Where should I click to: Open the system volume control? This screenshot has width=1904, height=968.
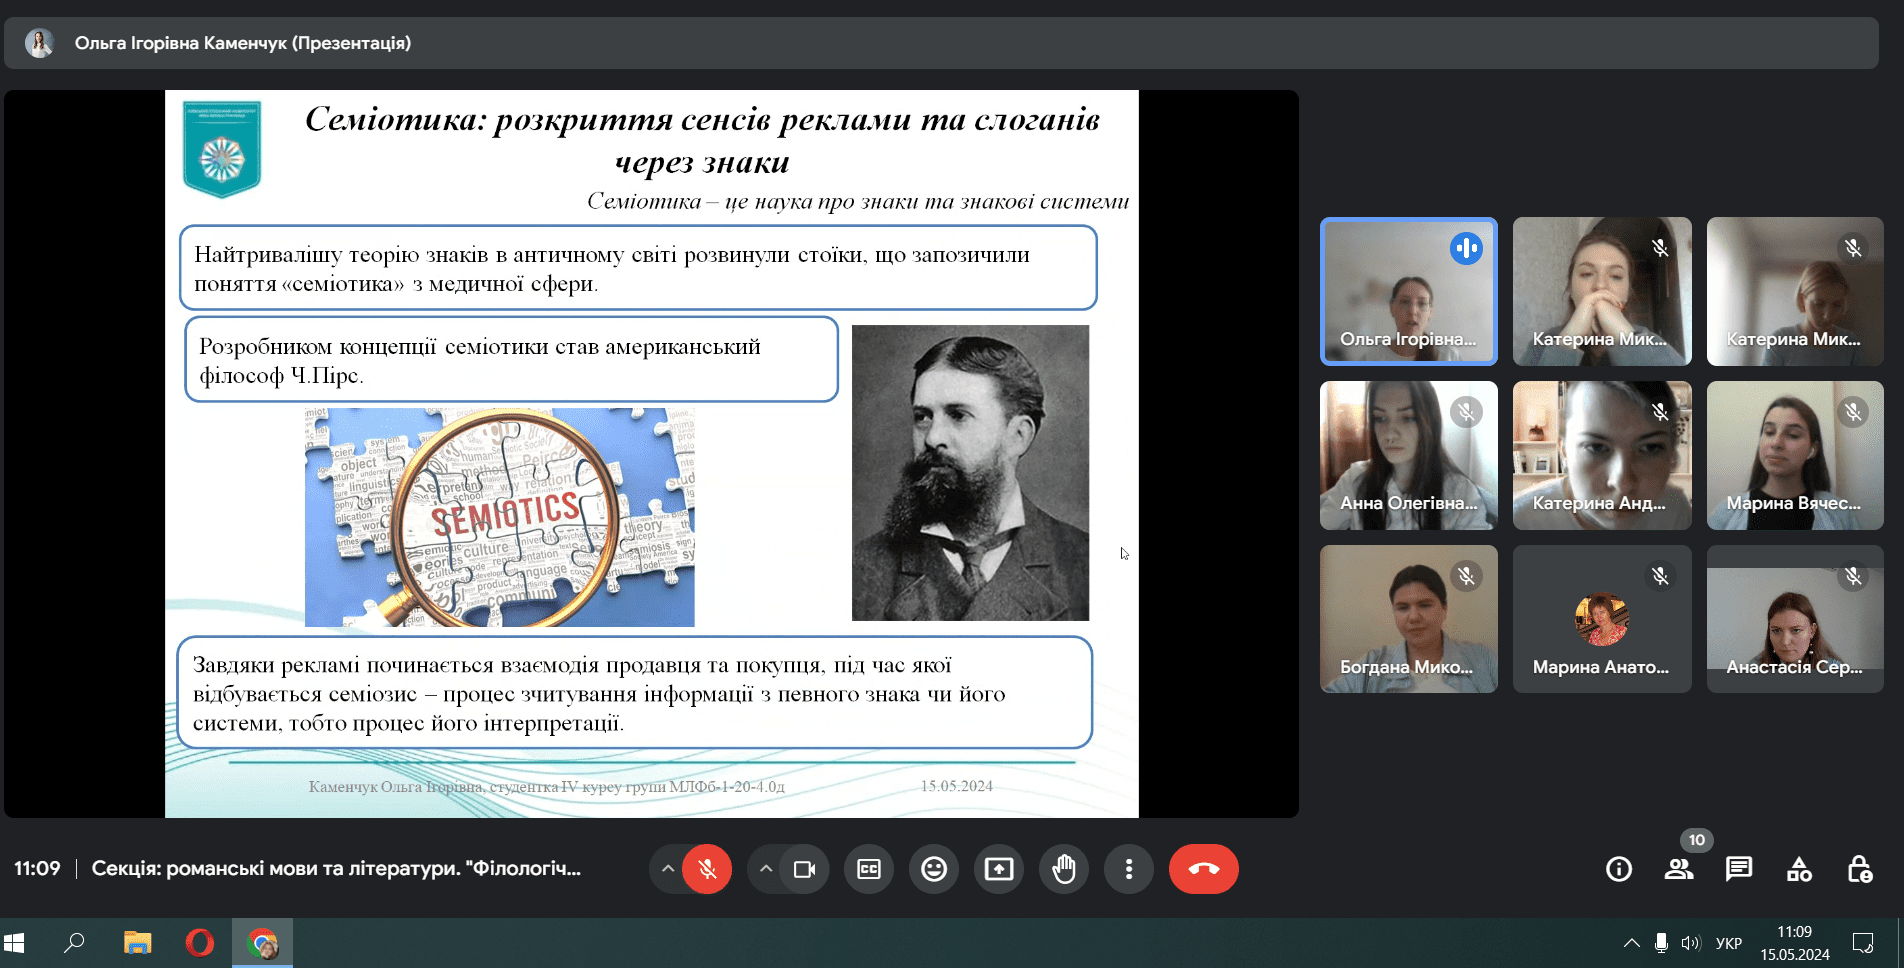(1691, 942)
